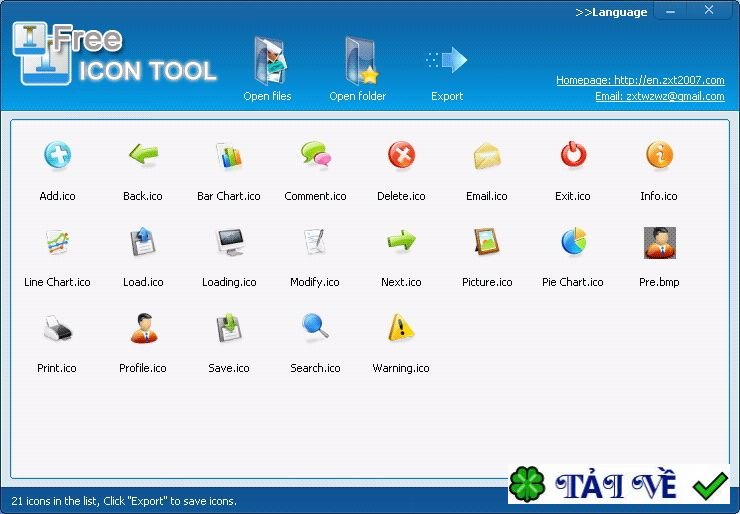Click the 'Load.ico' file name
The image size is (740, 514).
pos(143,282)
